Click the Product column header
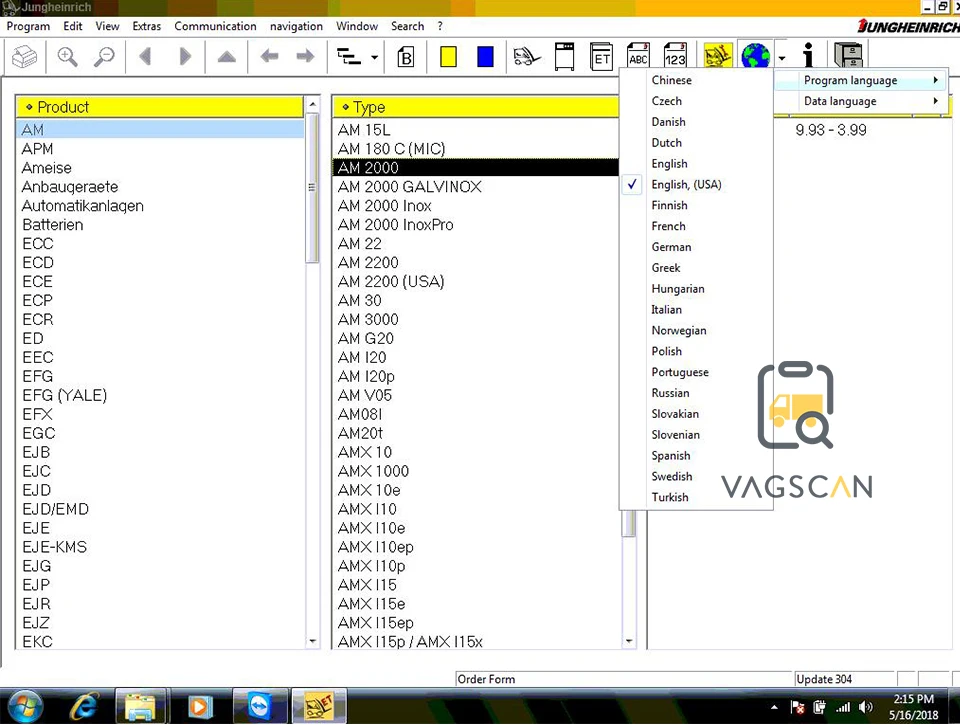Image resolution: width=960 pixels, height=725 pixels. pos(159,107)
